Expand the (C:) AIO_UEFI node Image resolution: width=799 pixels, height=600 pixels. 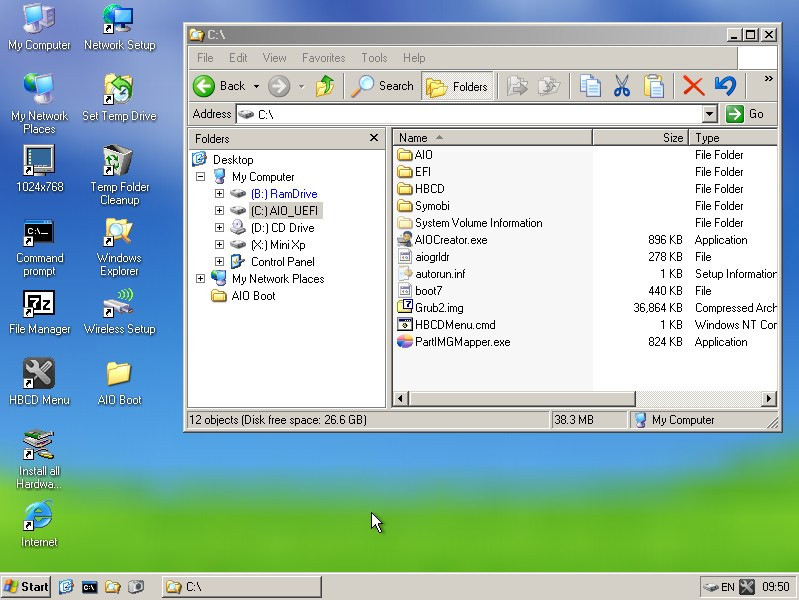pyautogui.click(x=219, y=211)
